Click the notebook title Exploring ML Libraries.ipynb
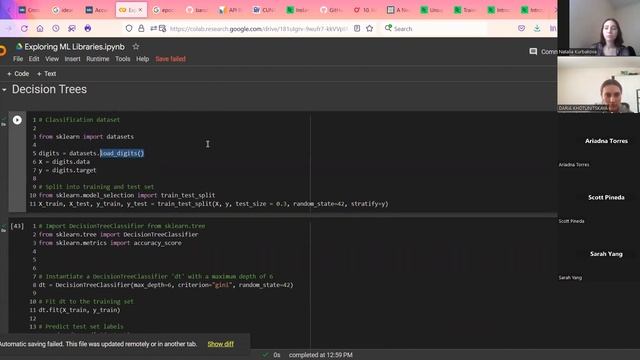 tap(74, 47)
